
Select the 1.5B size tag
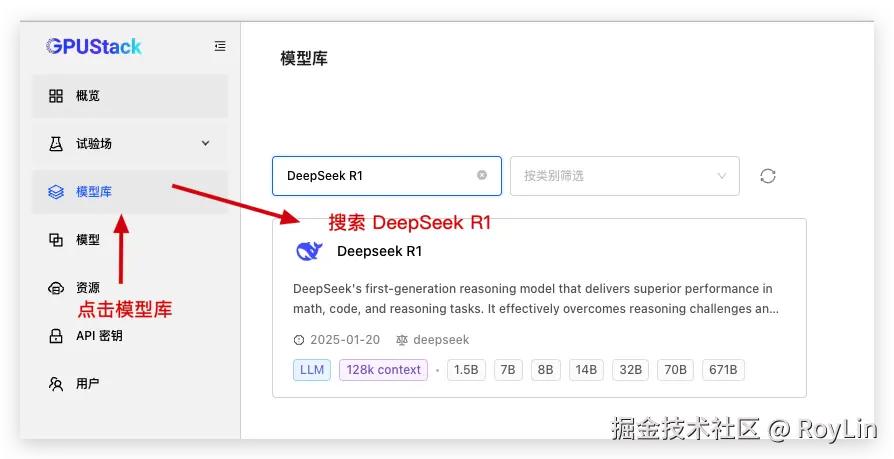tap(466, 369)
